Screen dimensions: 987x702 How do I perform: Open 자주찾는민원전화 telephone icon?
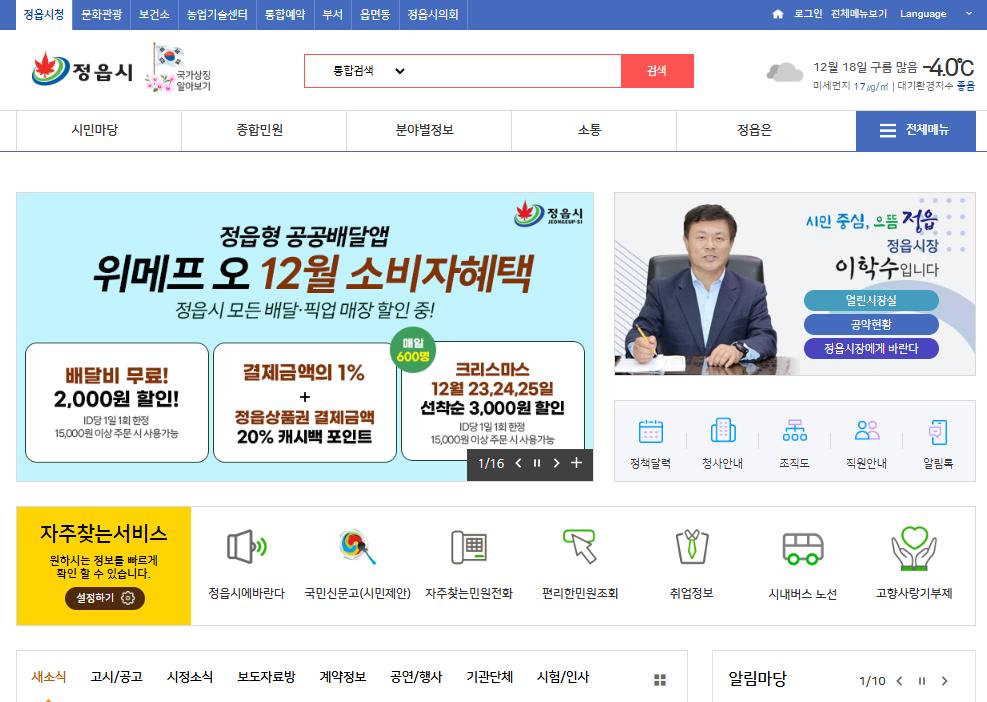tap(469, 546)
